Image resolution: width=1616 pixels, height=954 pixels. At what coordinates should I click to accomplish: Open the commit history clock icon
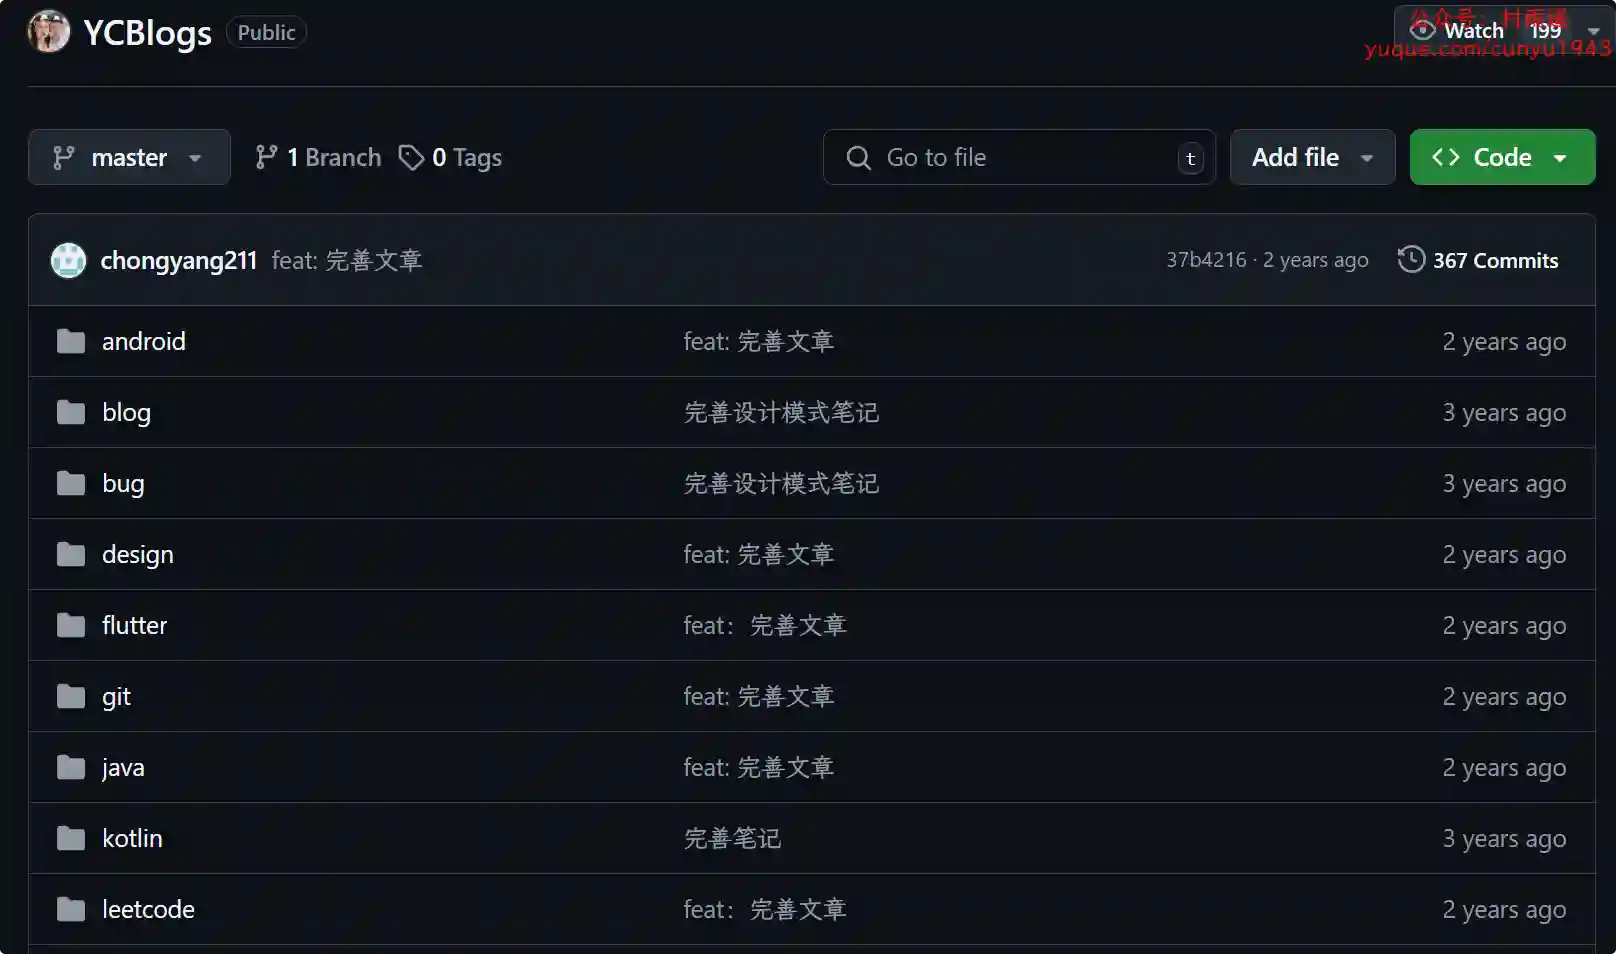pyautogui.click(x=1410, y=260)
